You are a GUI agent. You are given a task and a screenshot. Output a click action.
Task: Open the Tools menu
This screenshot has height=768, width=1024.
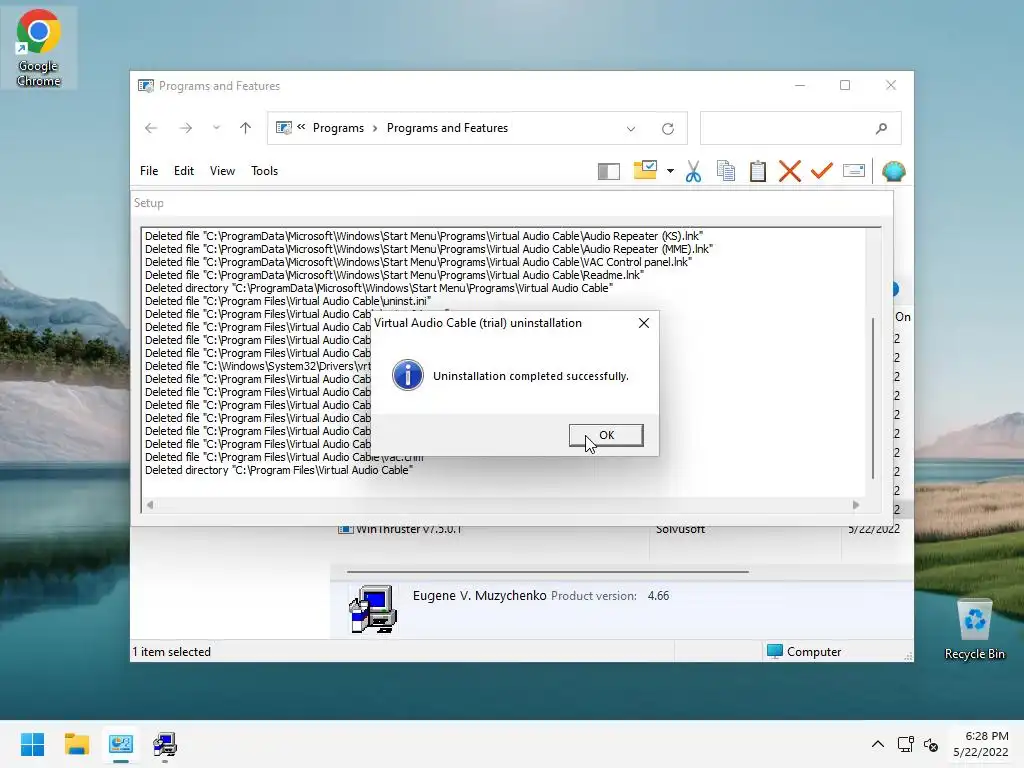264,170
